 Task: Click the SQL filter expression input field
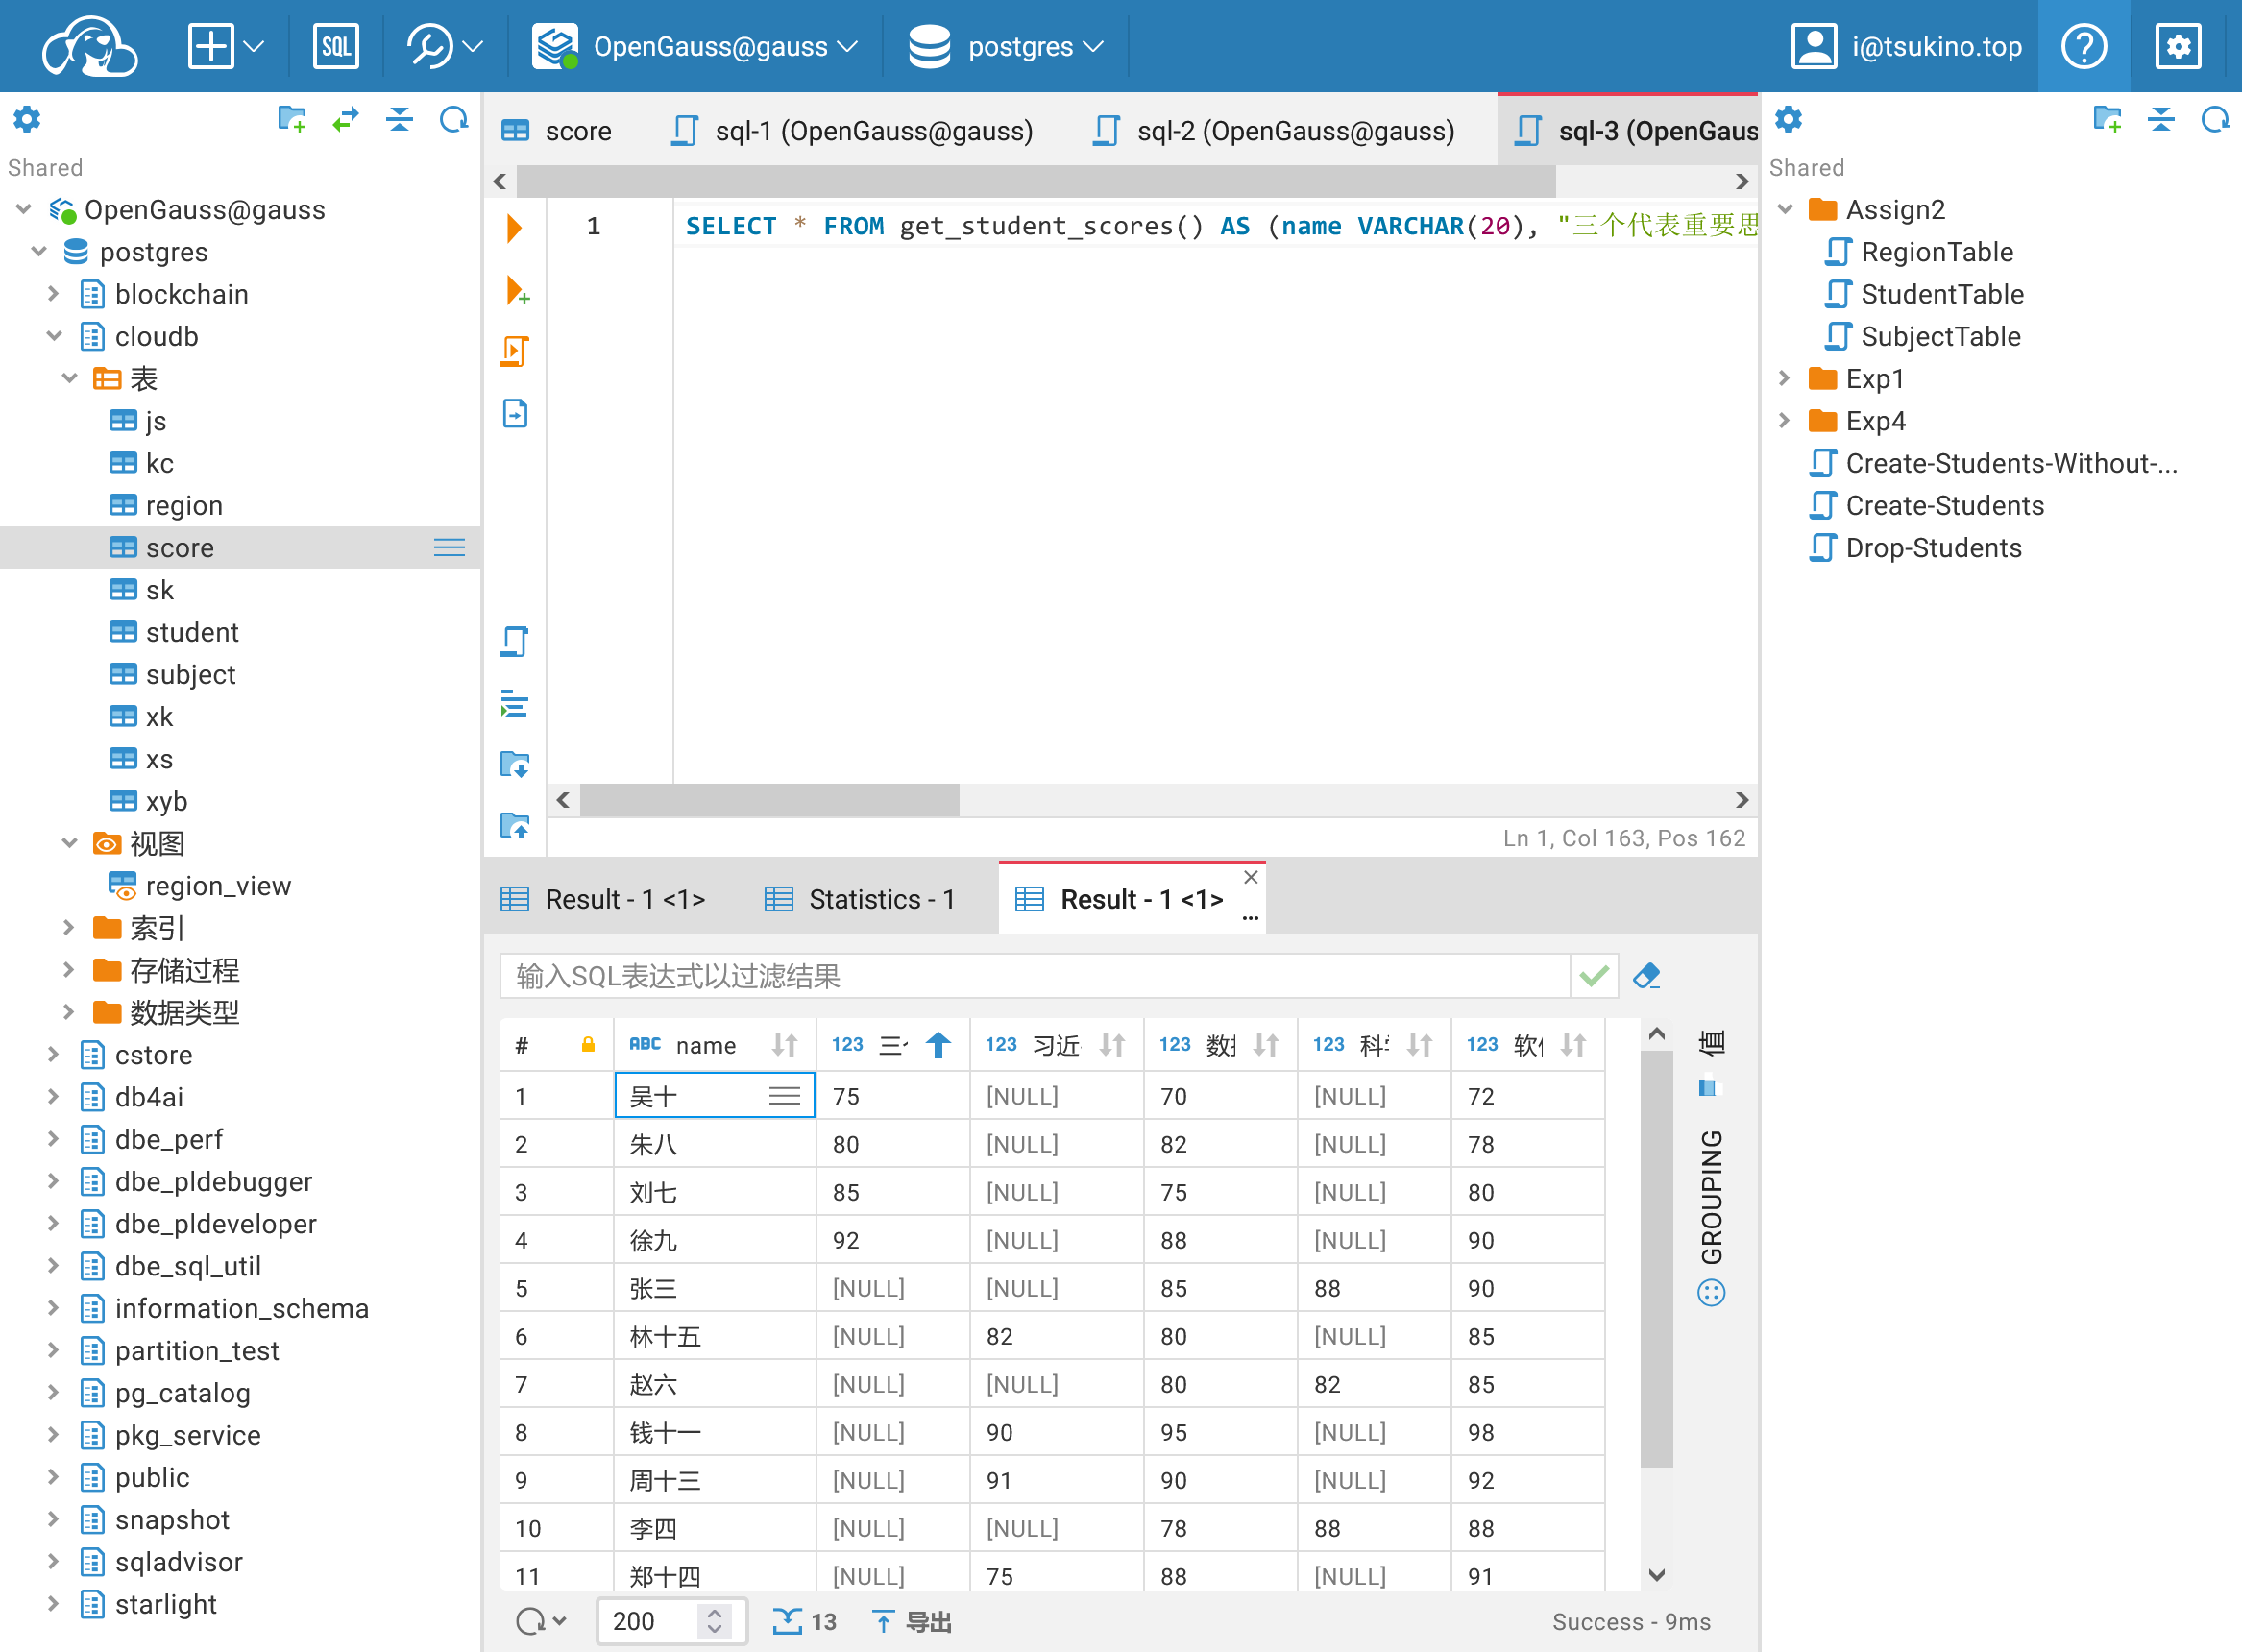(1033, 975)
